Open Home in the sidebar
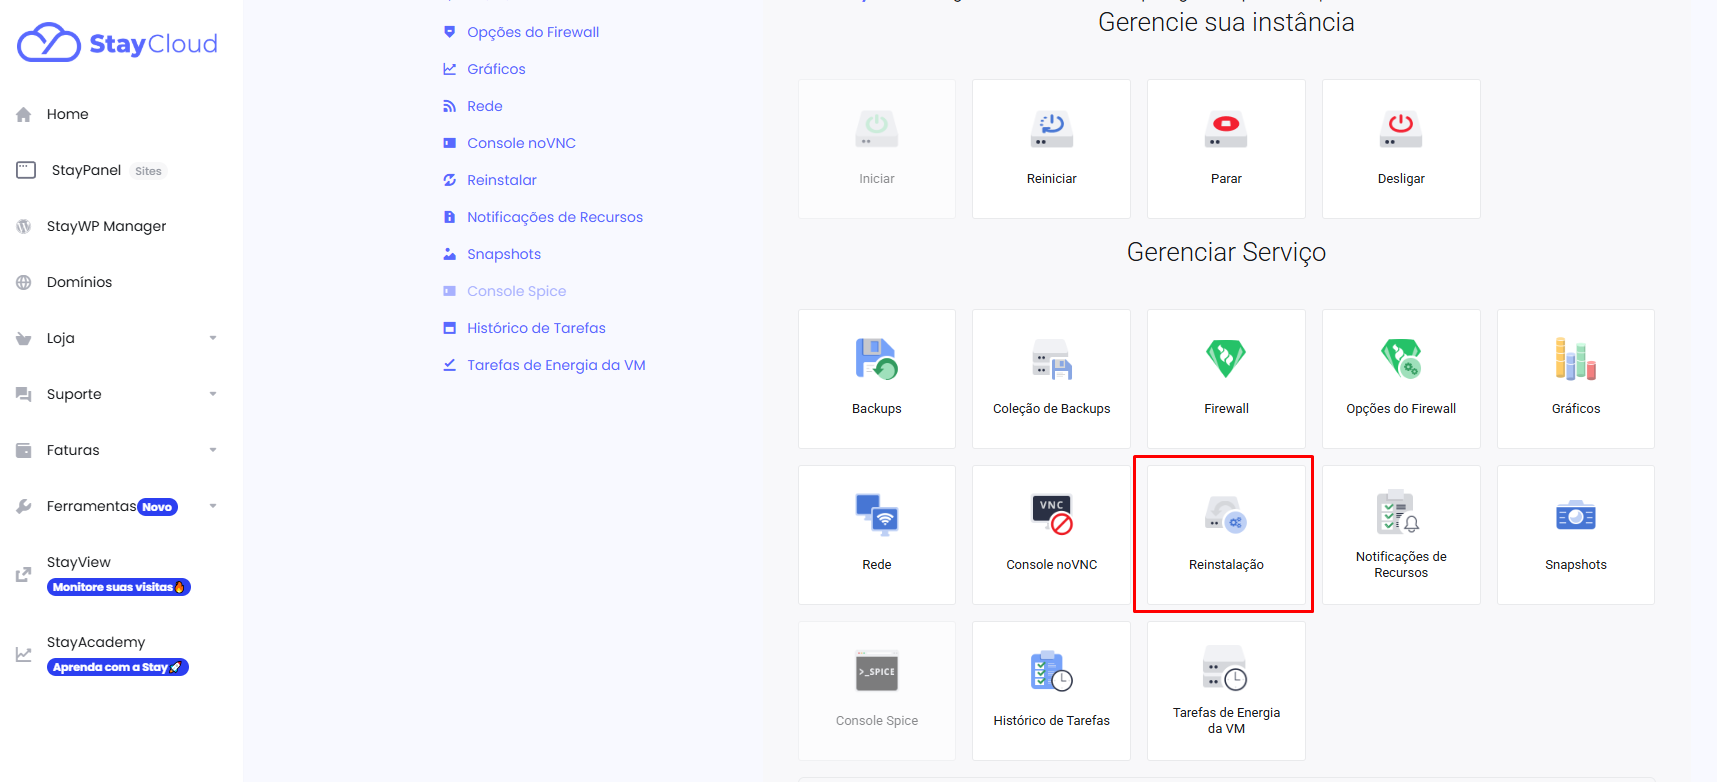Viewport: 1717px width, 782px height. pos(67,114)
